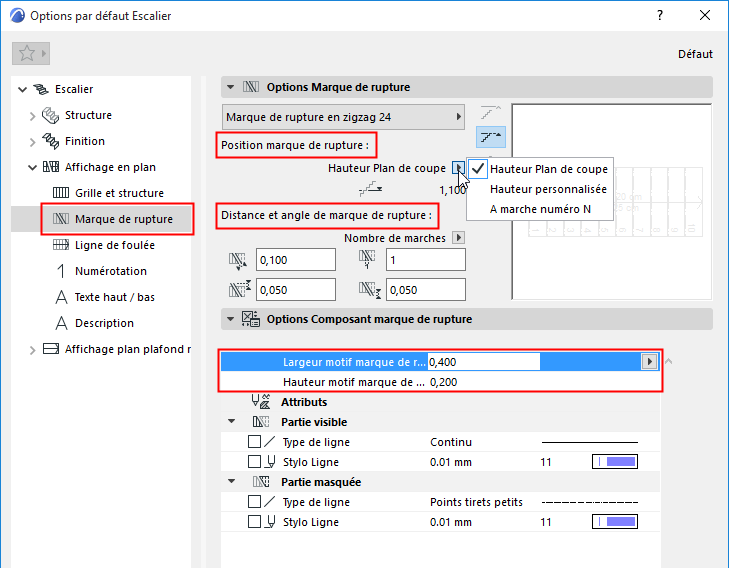
Task: Click the Texte haut / bas icon
Action: (61, 297)
